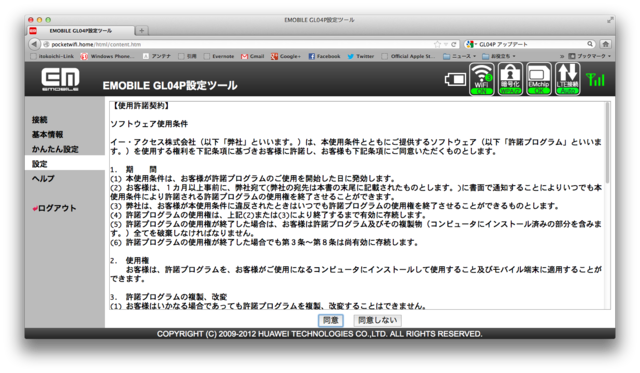The height and width of the screenshot is (373, 640).
Task: Click the EMchip OK status icon
Action: pos(539,79)
